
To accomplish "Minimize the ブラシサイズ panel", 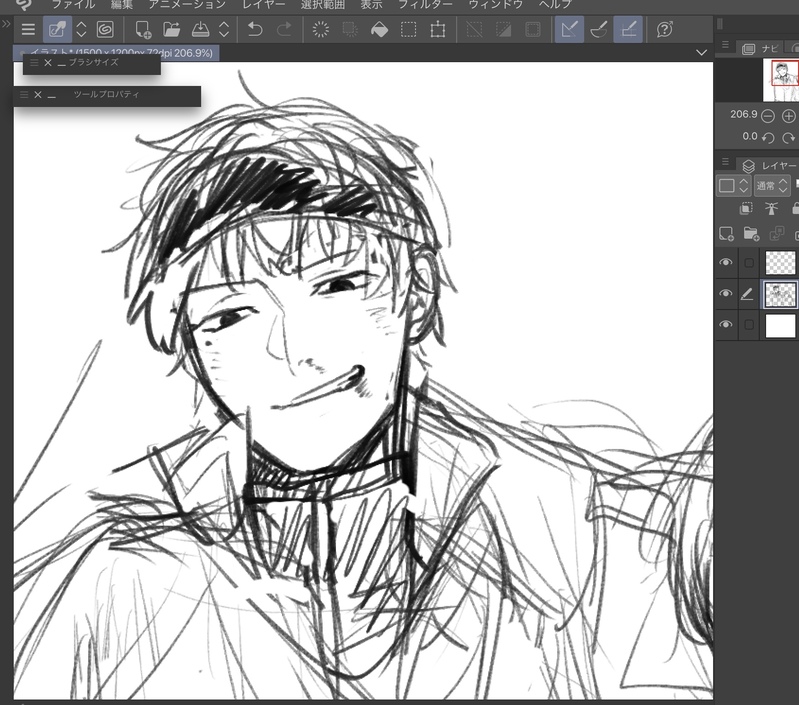I will [x=62, y=63].
